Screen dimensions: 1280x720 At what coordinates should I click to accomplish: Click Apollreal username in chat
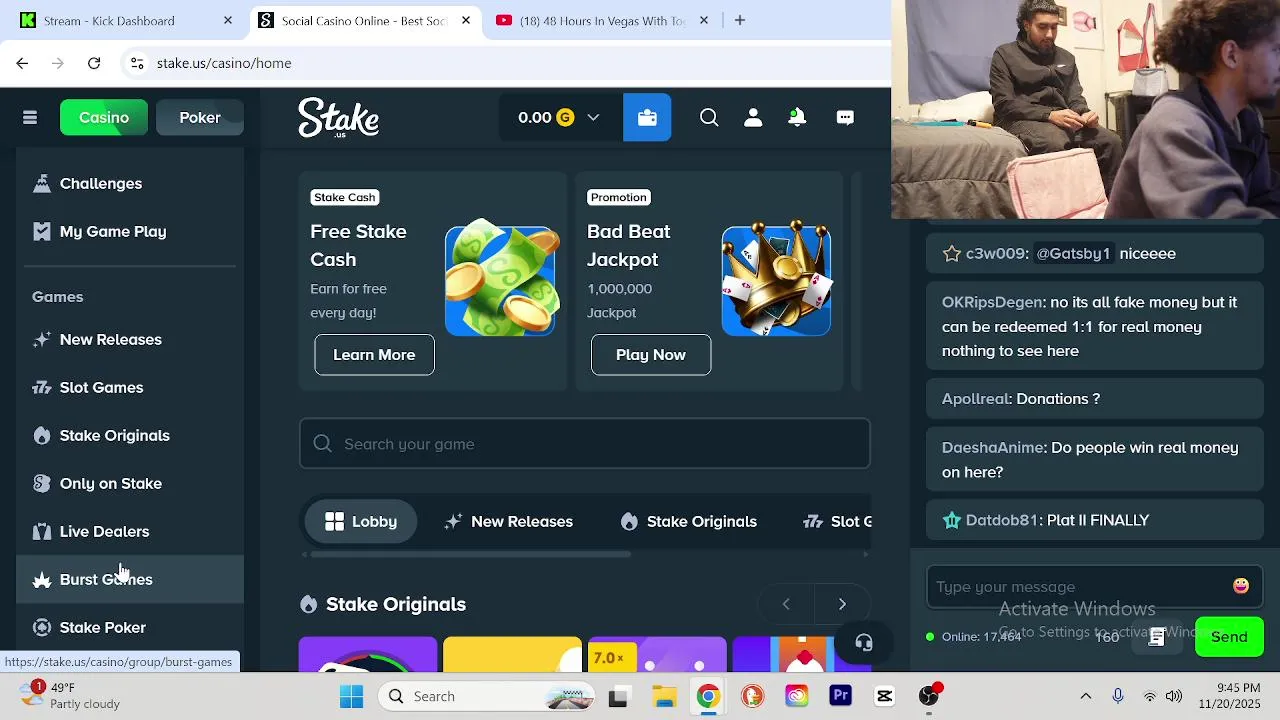975,399
